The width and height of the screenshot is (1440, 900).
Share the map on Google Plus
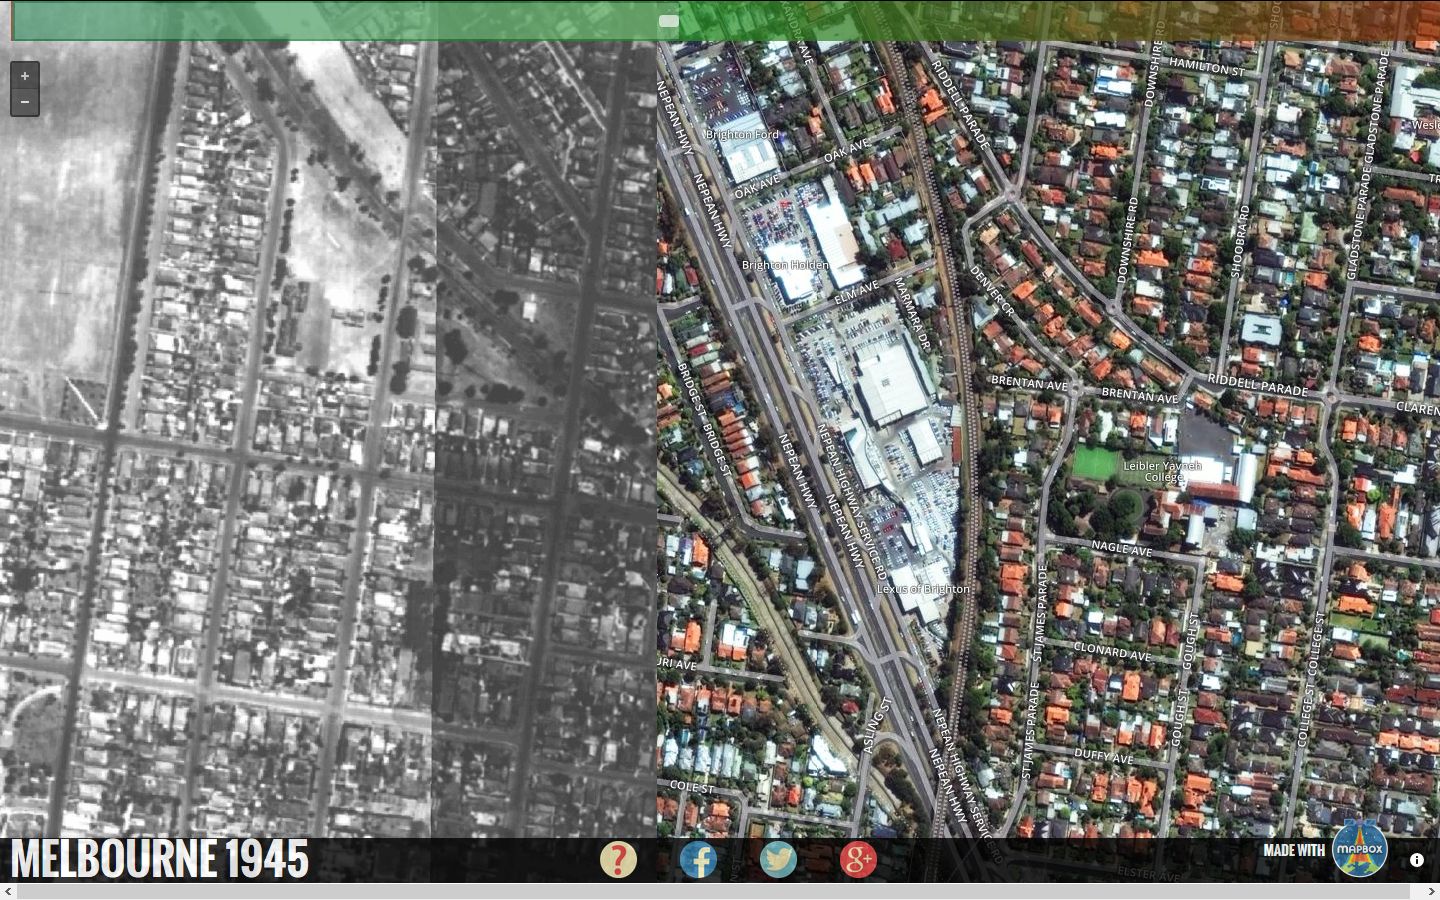pyautogui.click(x=858, y=859)
